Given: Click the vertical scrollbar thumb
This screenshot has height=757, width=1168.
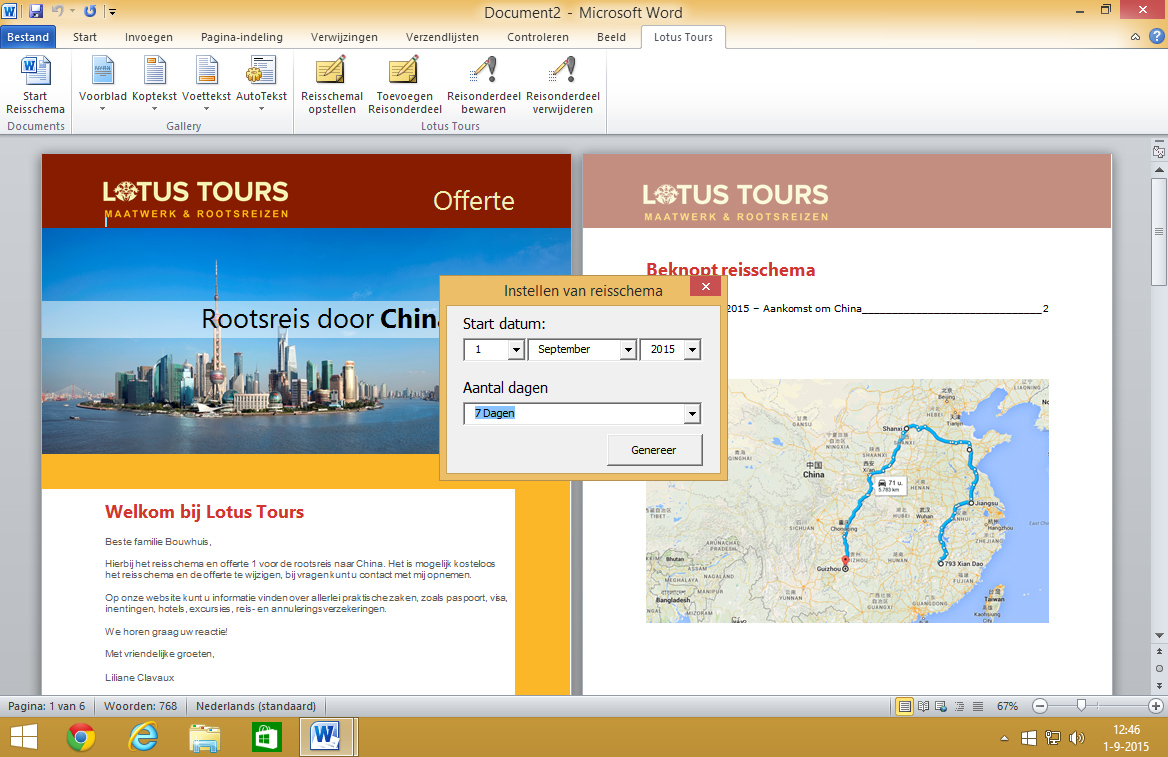Looking at the screenshot, I should click(x=1159, y=232).
